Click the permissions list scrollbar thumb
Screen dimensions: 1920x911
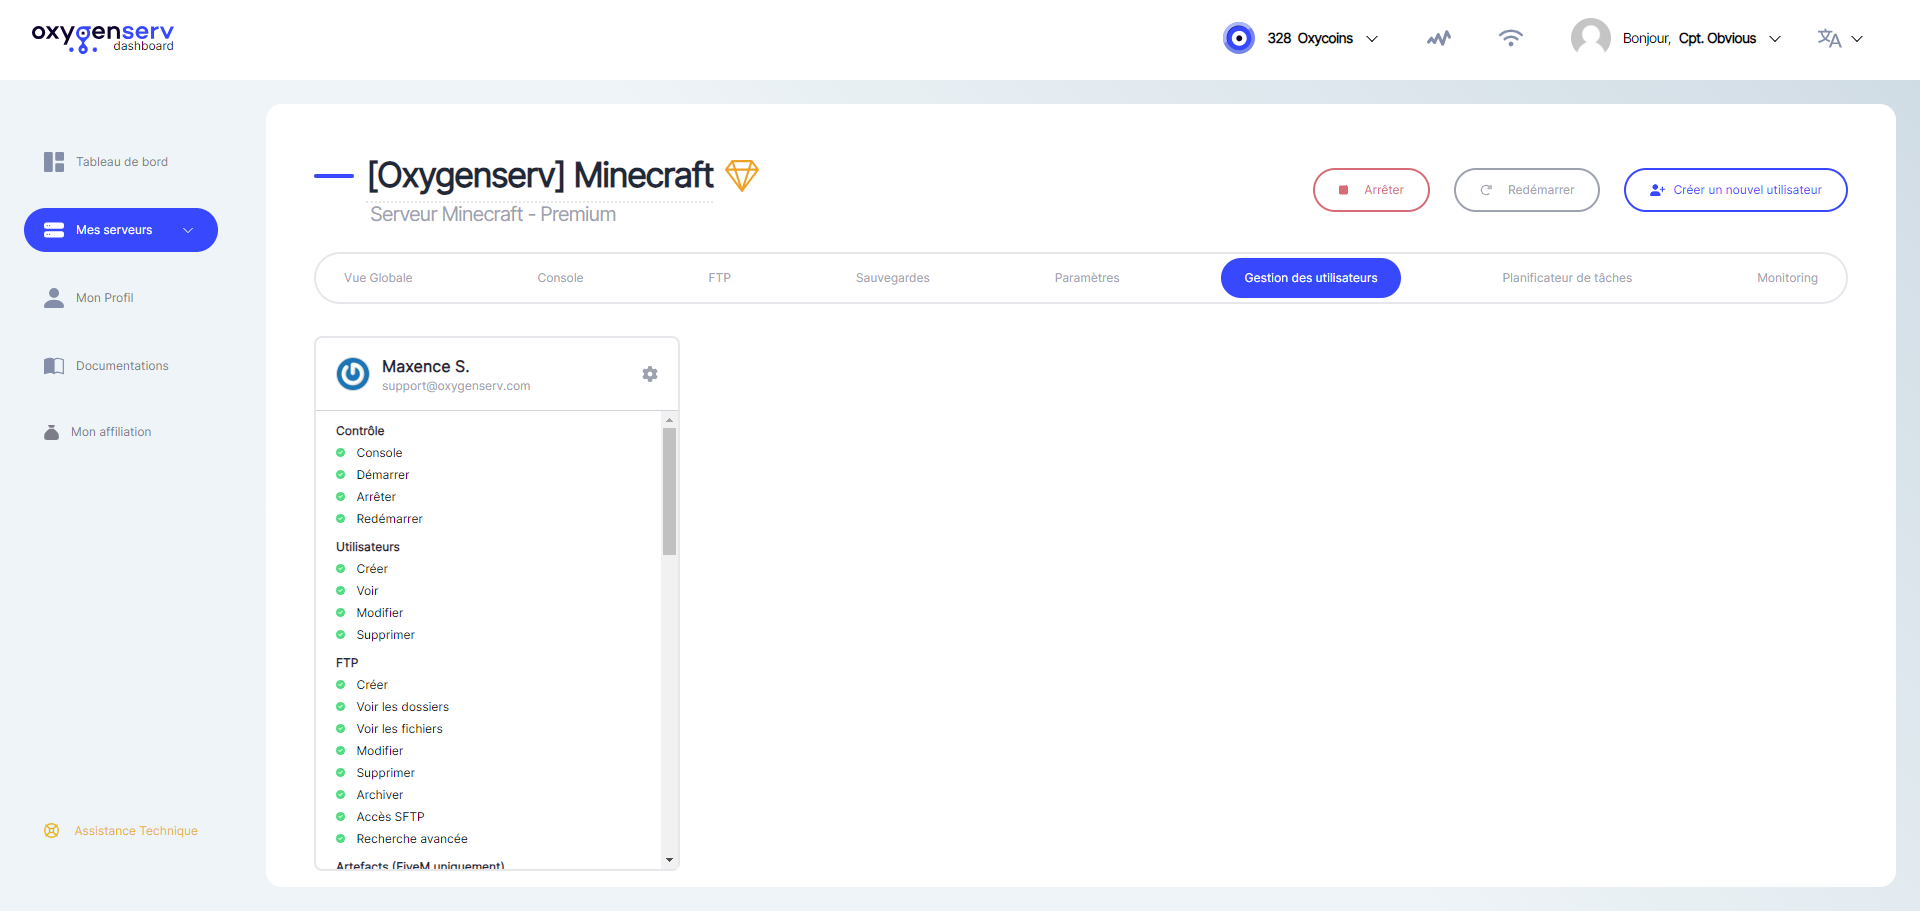coord(669,491)
